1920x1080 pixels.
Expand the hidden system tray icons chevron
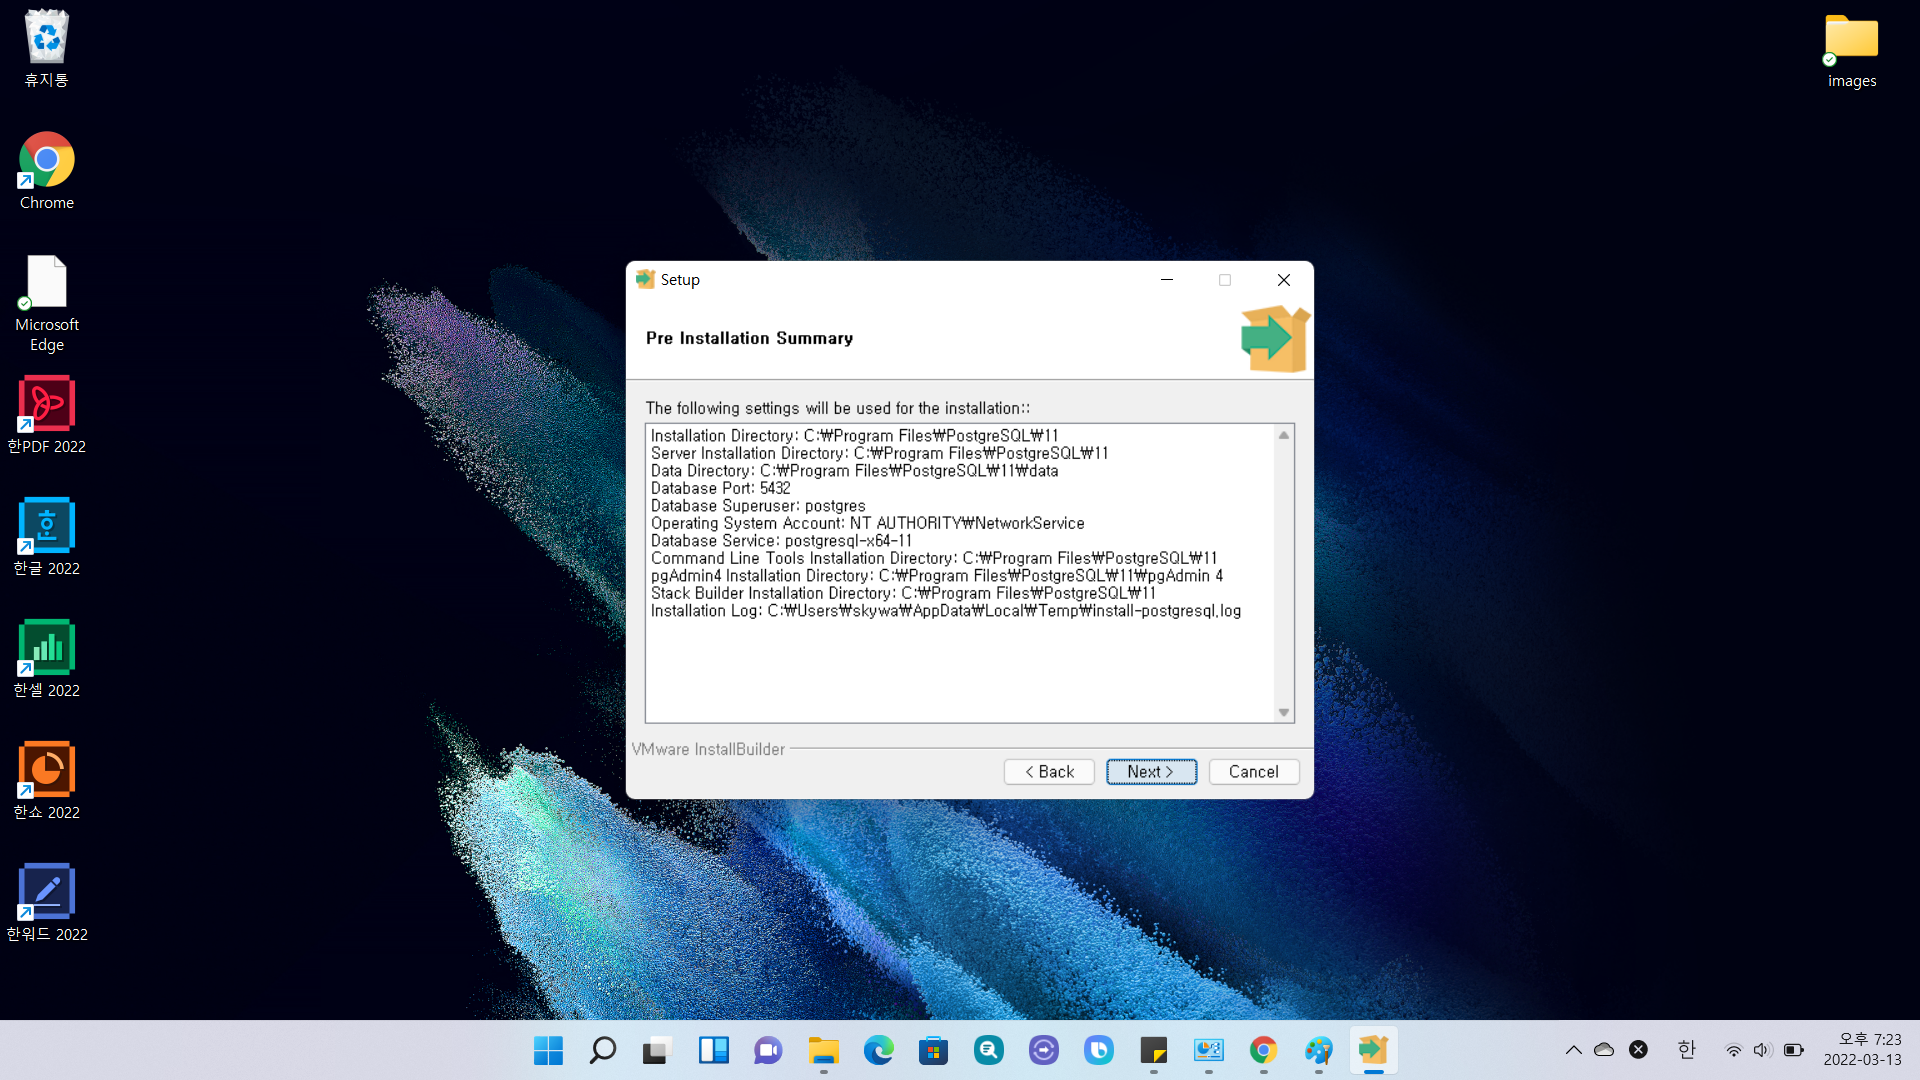(x=1573, y=1050)
